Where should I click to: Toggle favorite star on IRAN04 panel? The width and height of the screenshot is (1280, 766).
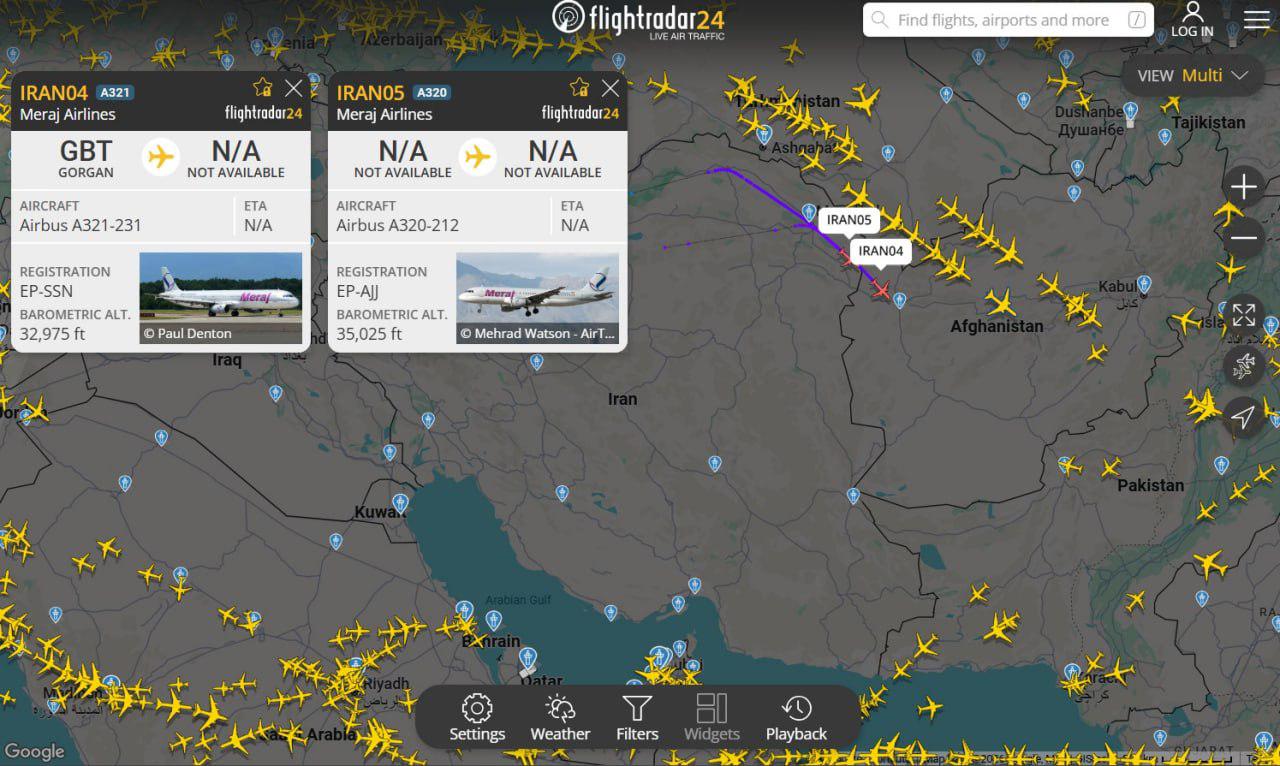(x=263, y=88)
